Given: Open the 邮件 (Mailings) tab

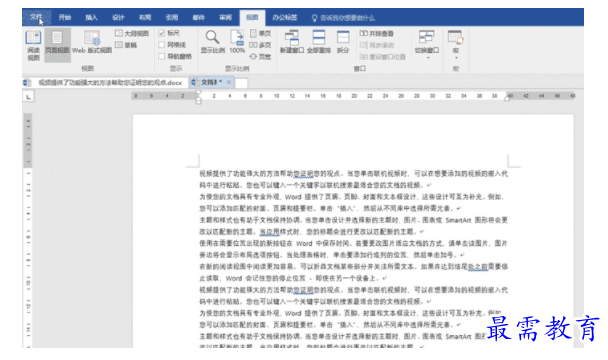Looking at the screenshot, I should [x=199, y=17].
